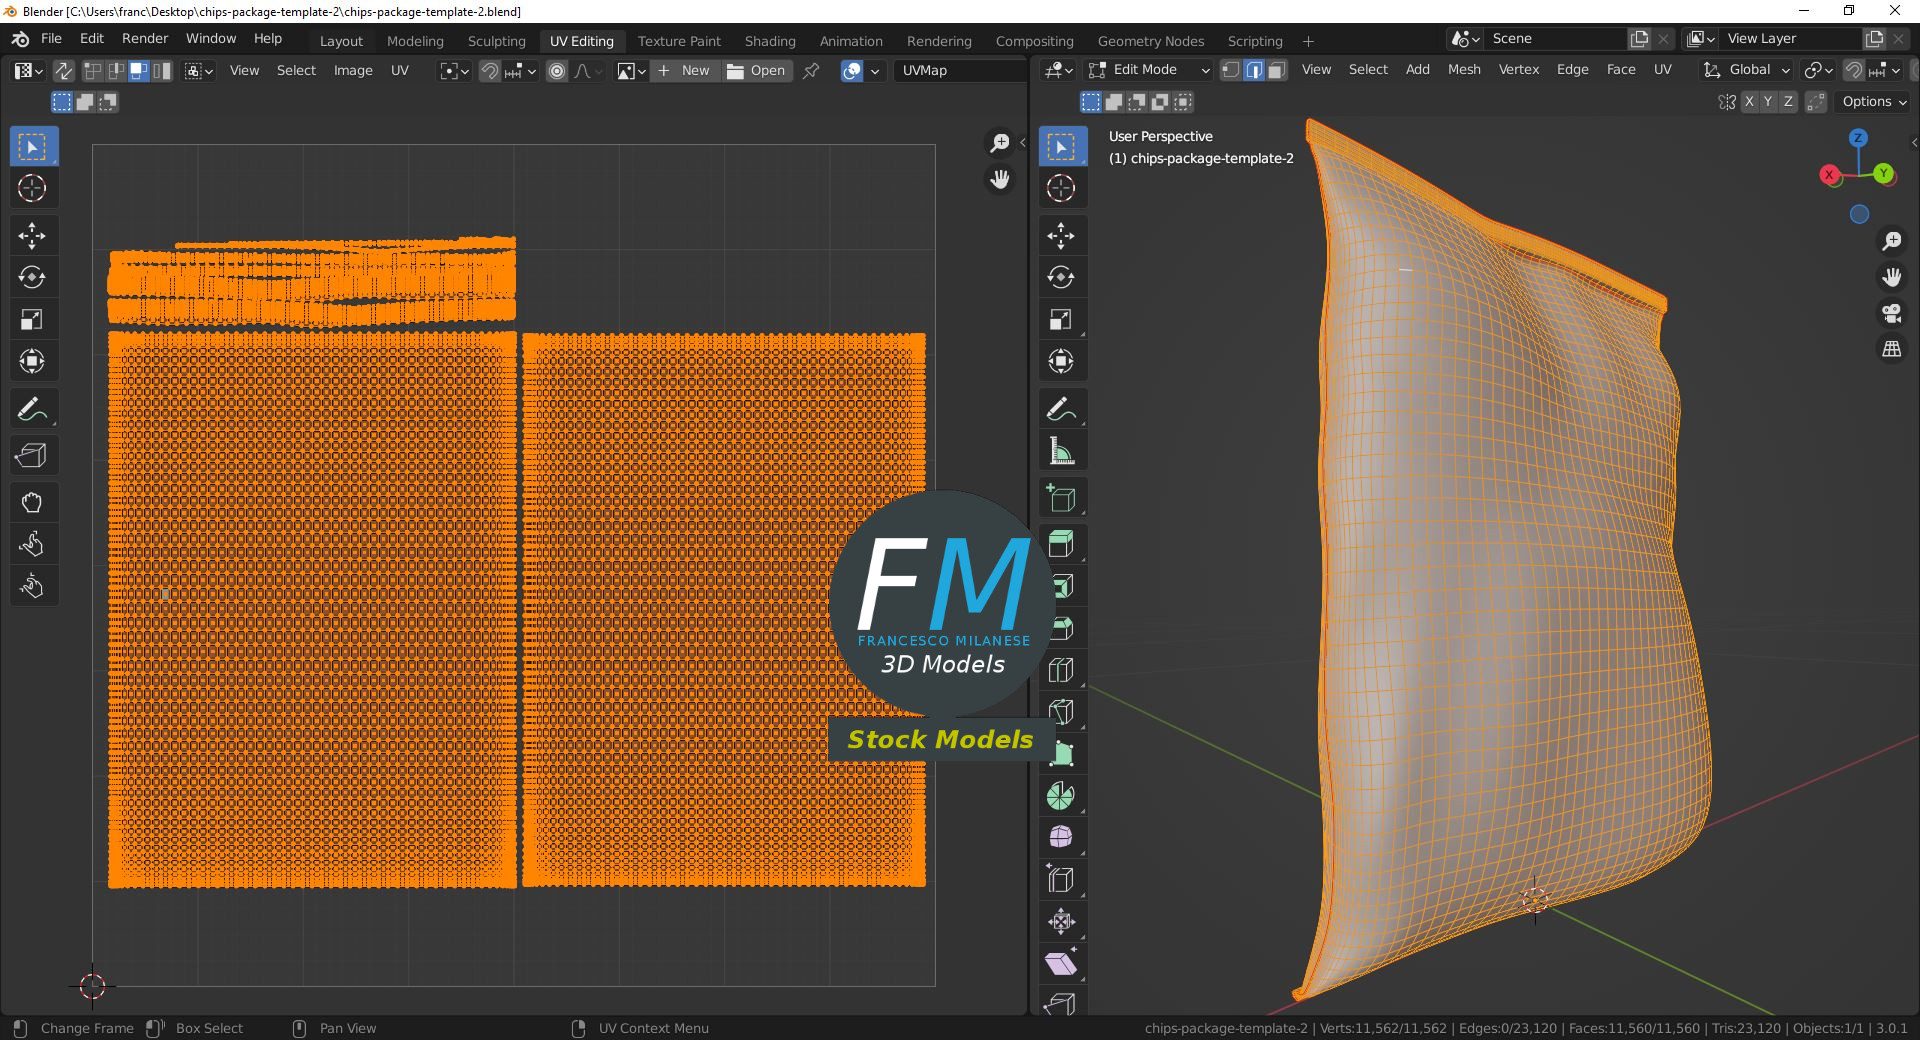Toggle camera view in the 3D viewport
This screenshot has width=1920, height=1040.
(1891, 313)
